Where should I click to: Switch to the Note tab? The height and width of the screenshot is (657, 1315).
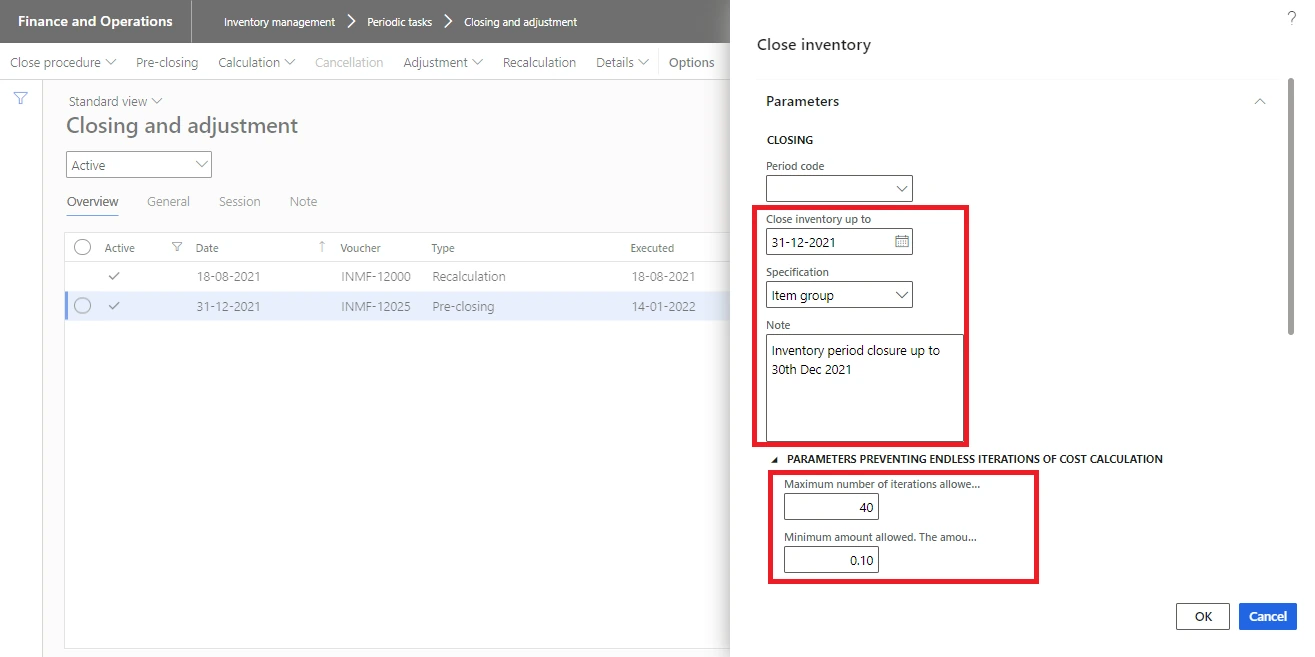[x=303, y=201]
